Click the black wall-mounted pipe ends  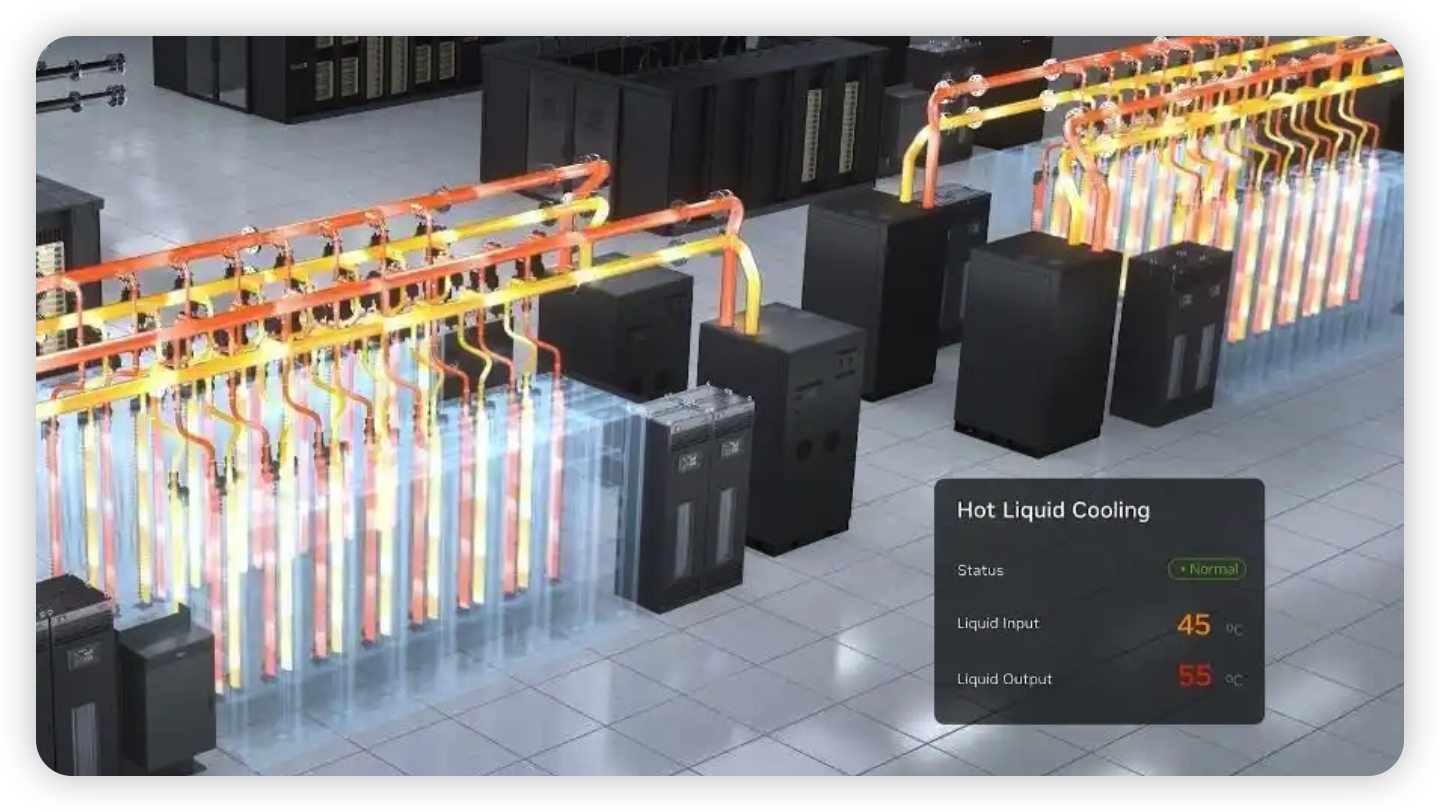click(80, 80)
